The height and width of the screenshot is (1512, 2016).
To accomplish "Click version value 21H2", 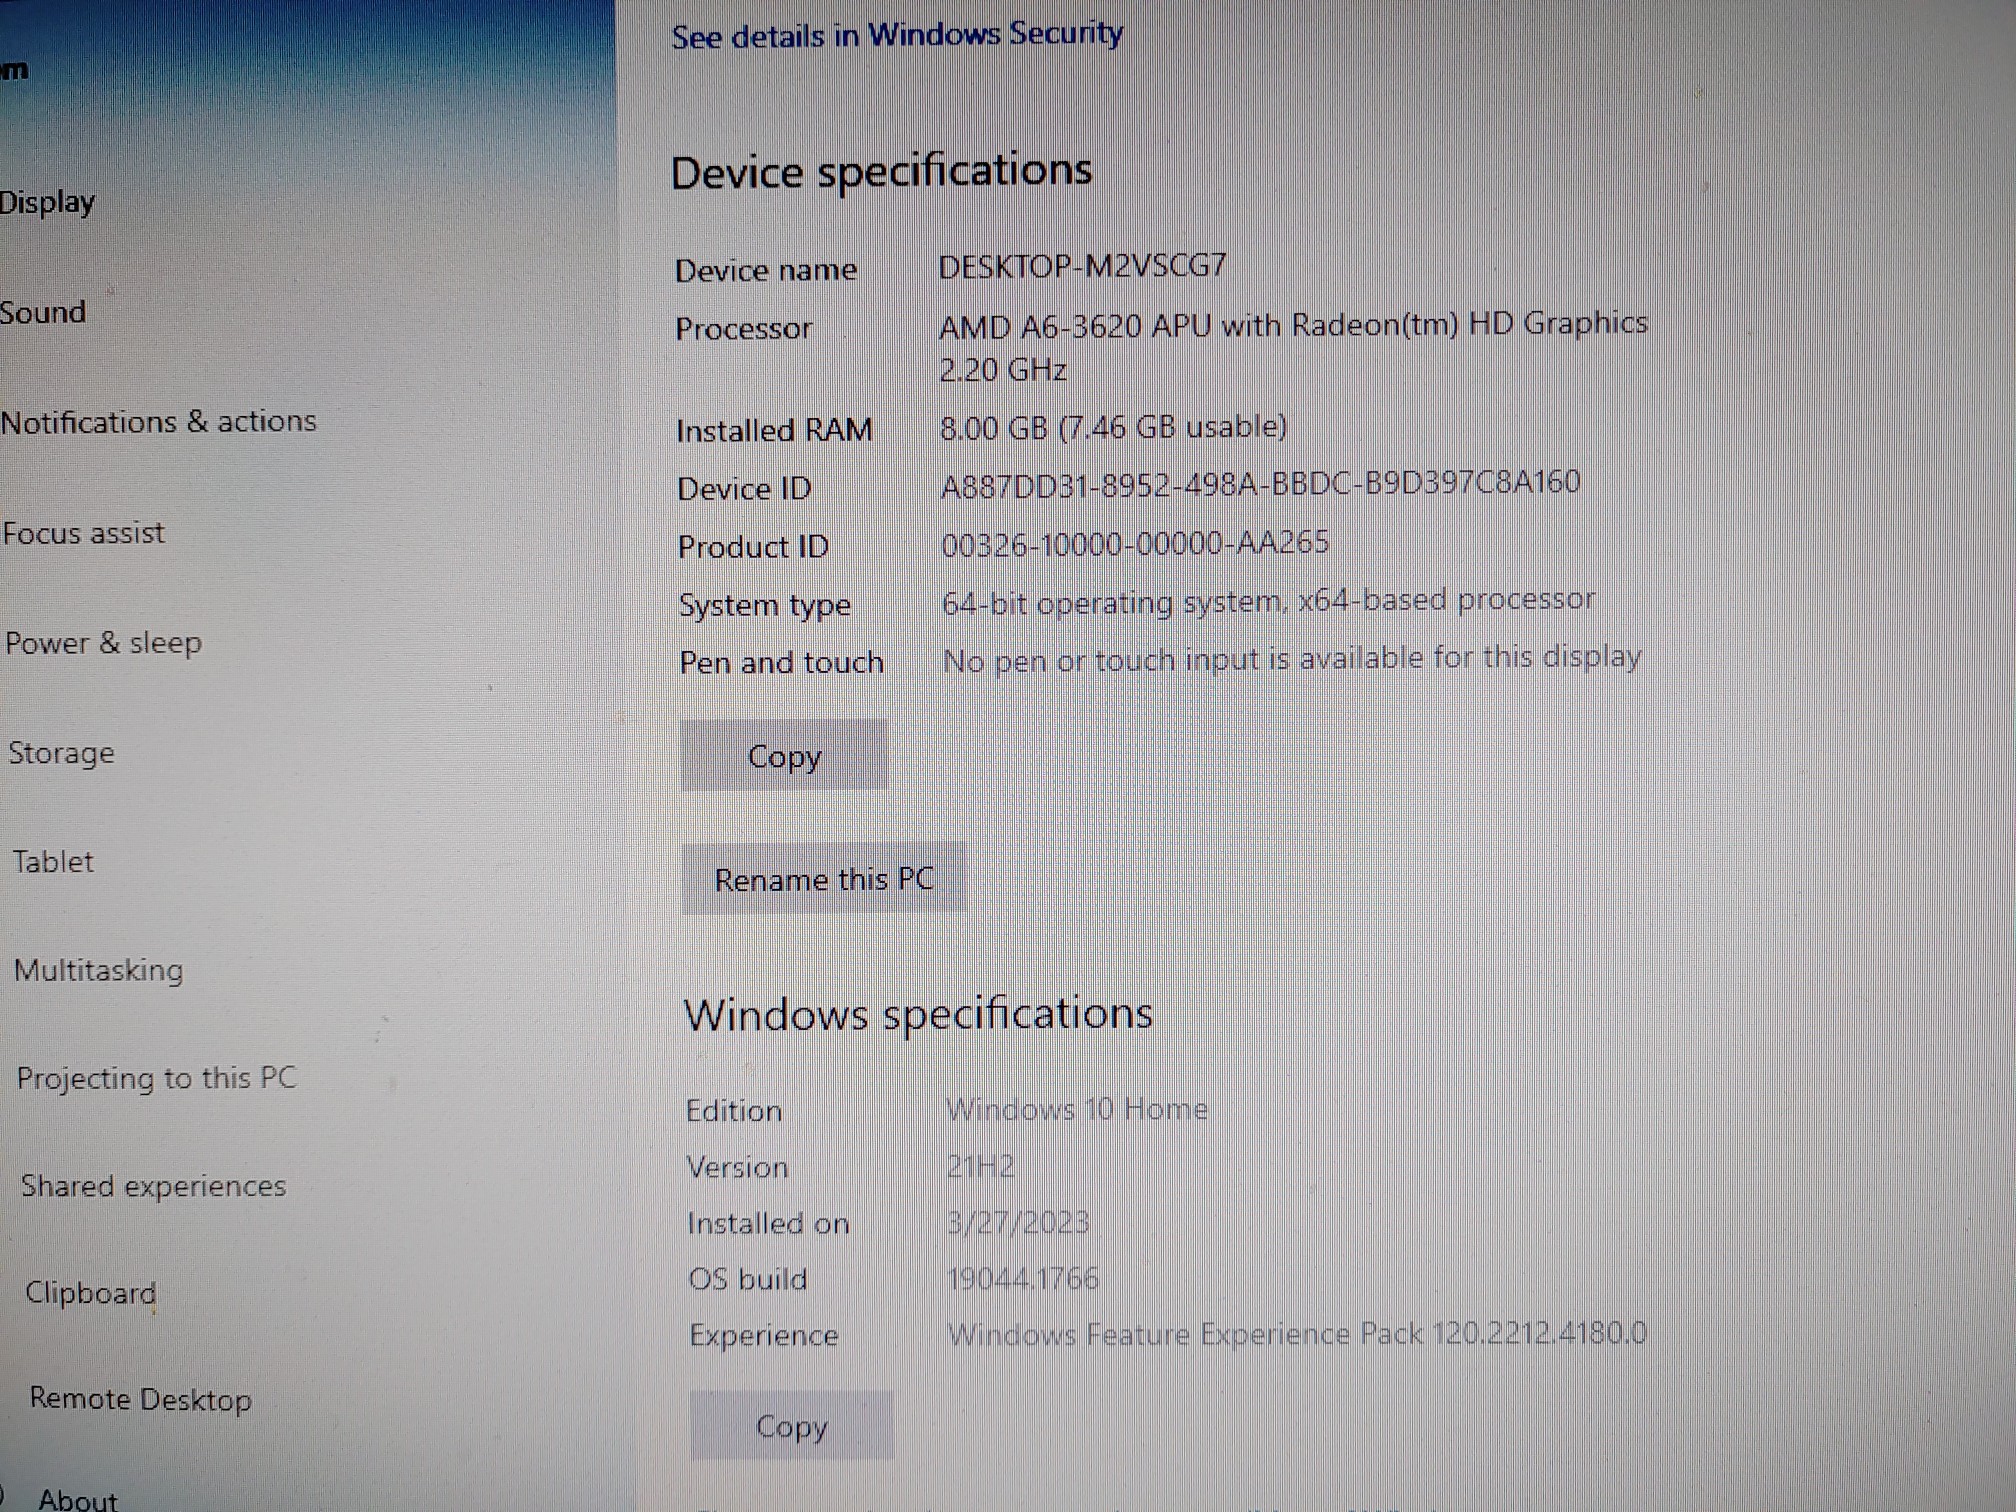I will pyautogui.click(x=981, y=1166).
